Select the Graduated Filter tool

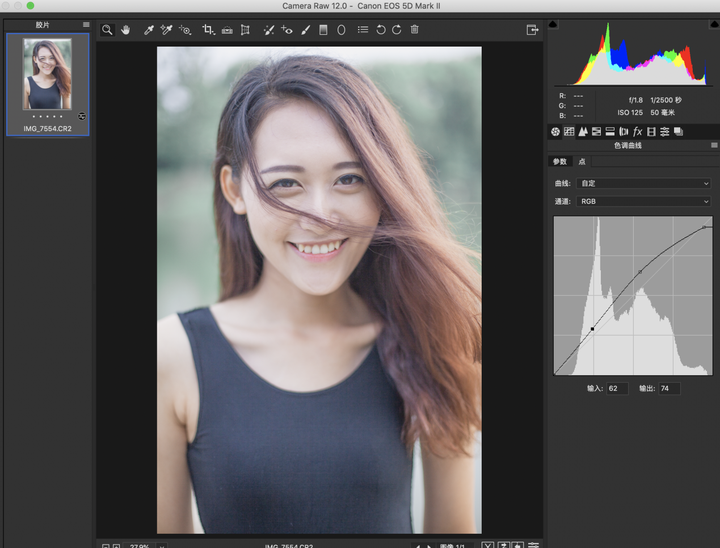click(323, 30)
